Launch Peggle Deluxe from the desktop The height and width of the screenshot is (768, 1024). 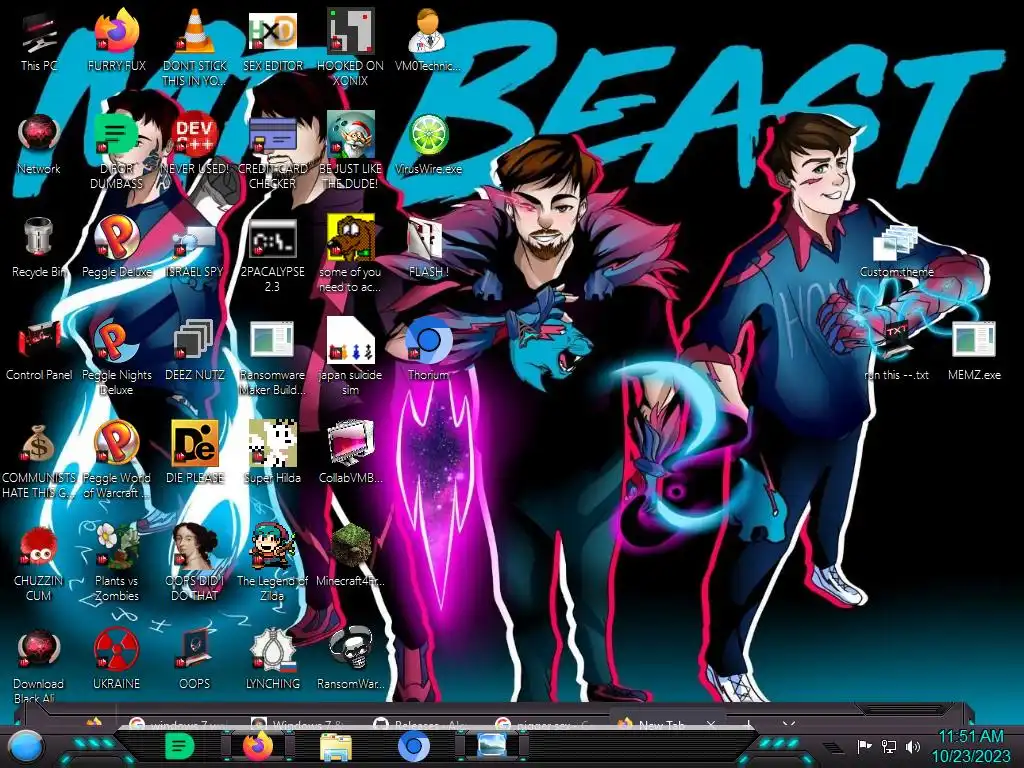(116, 246)
